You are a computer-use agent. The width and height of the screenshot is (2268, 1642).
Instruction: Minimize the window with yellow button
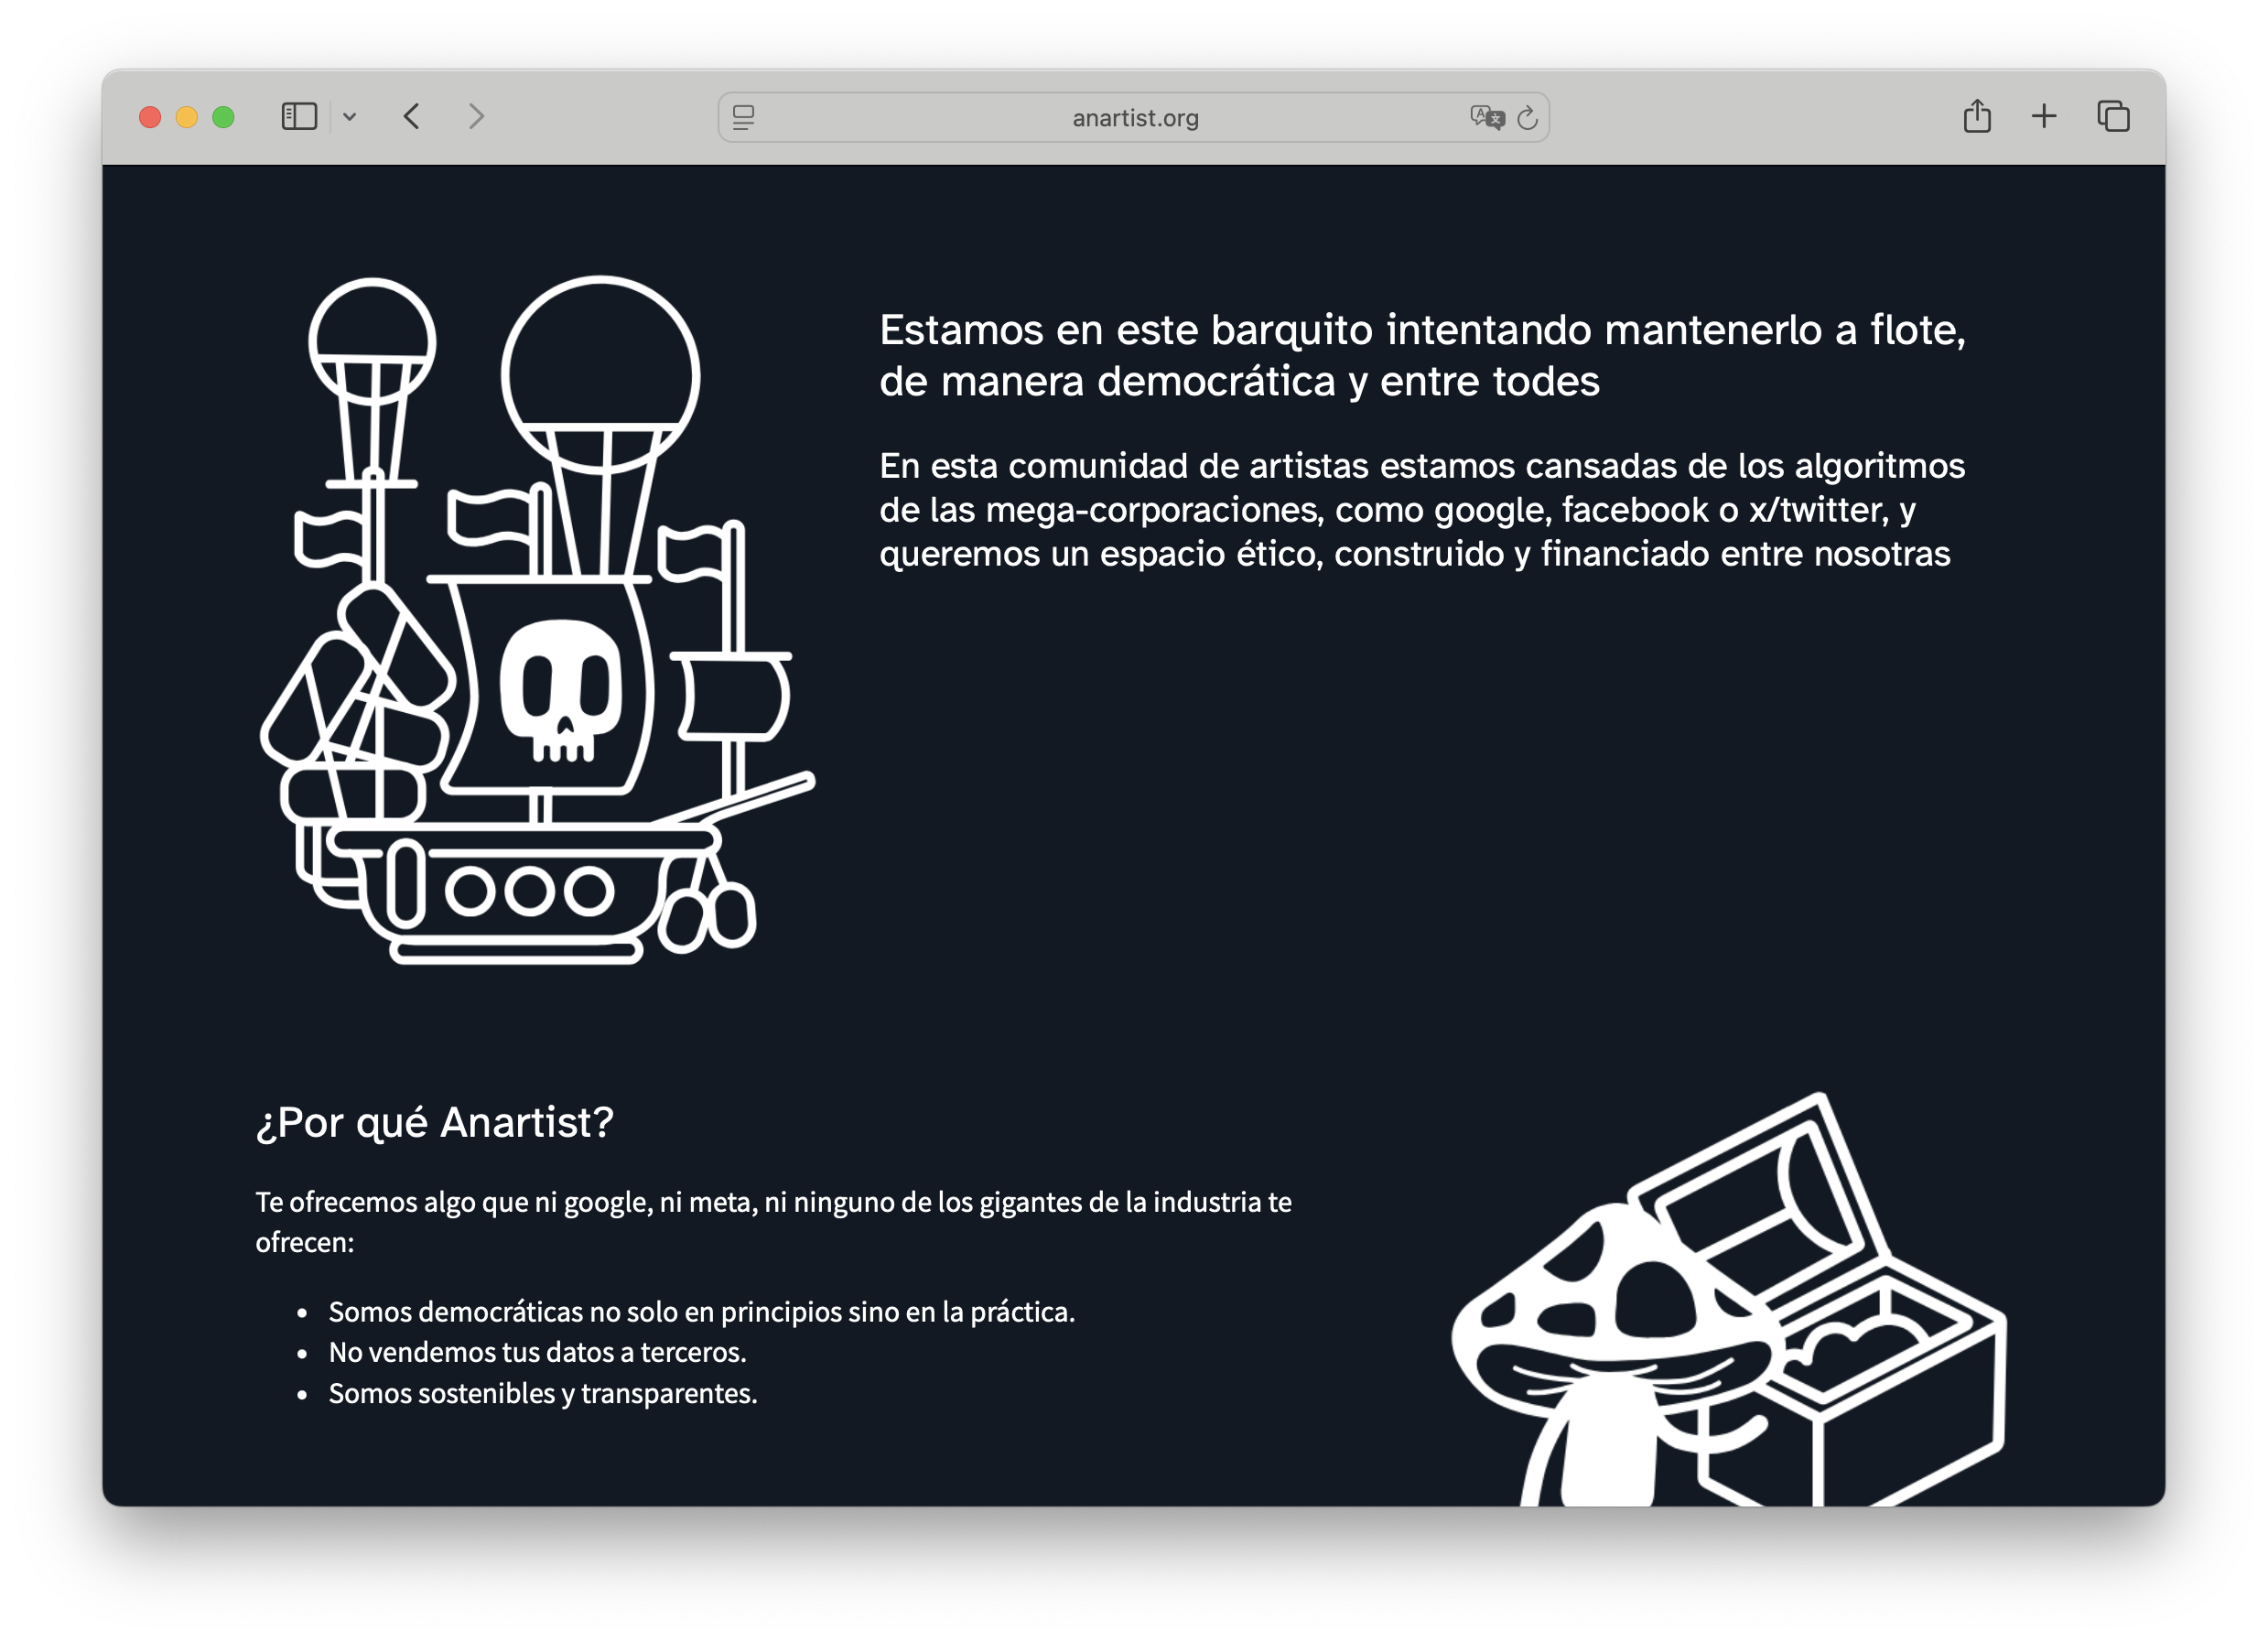(x=187, y=117)
